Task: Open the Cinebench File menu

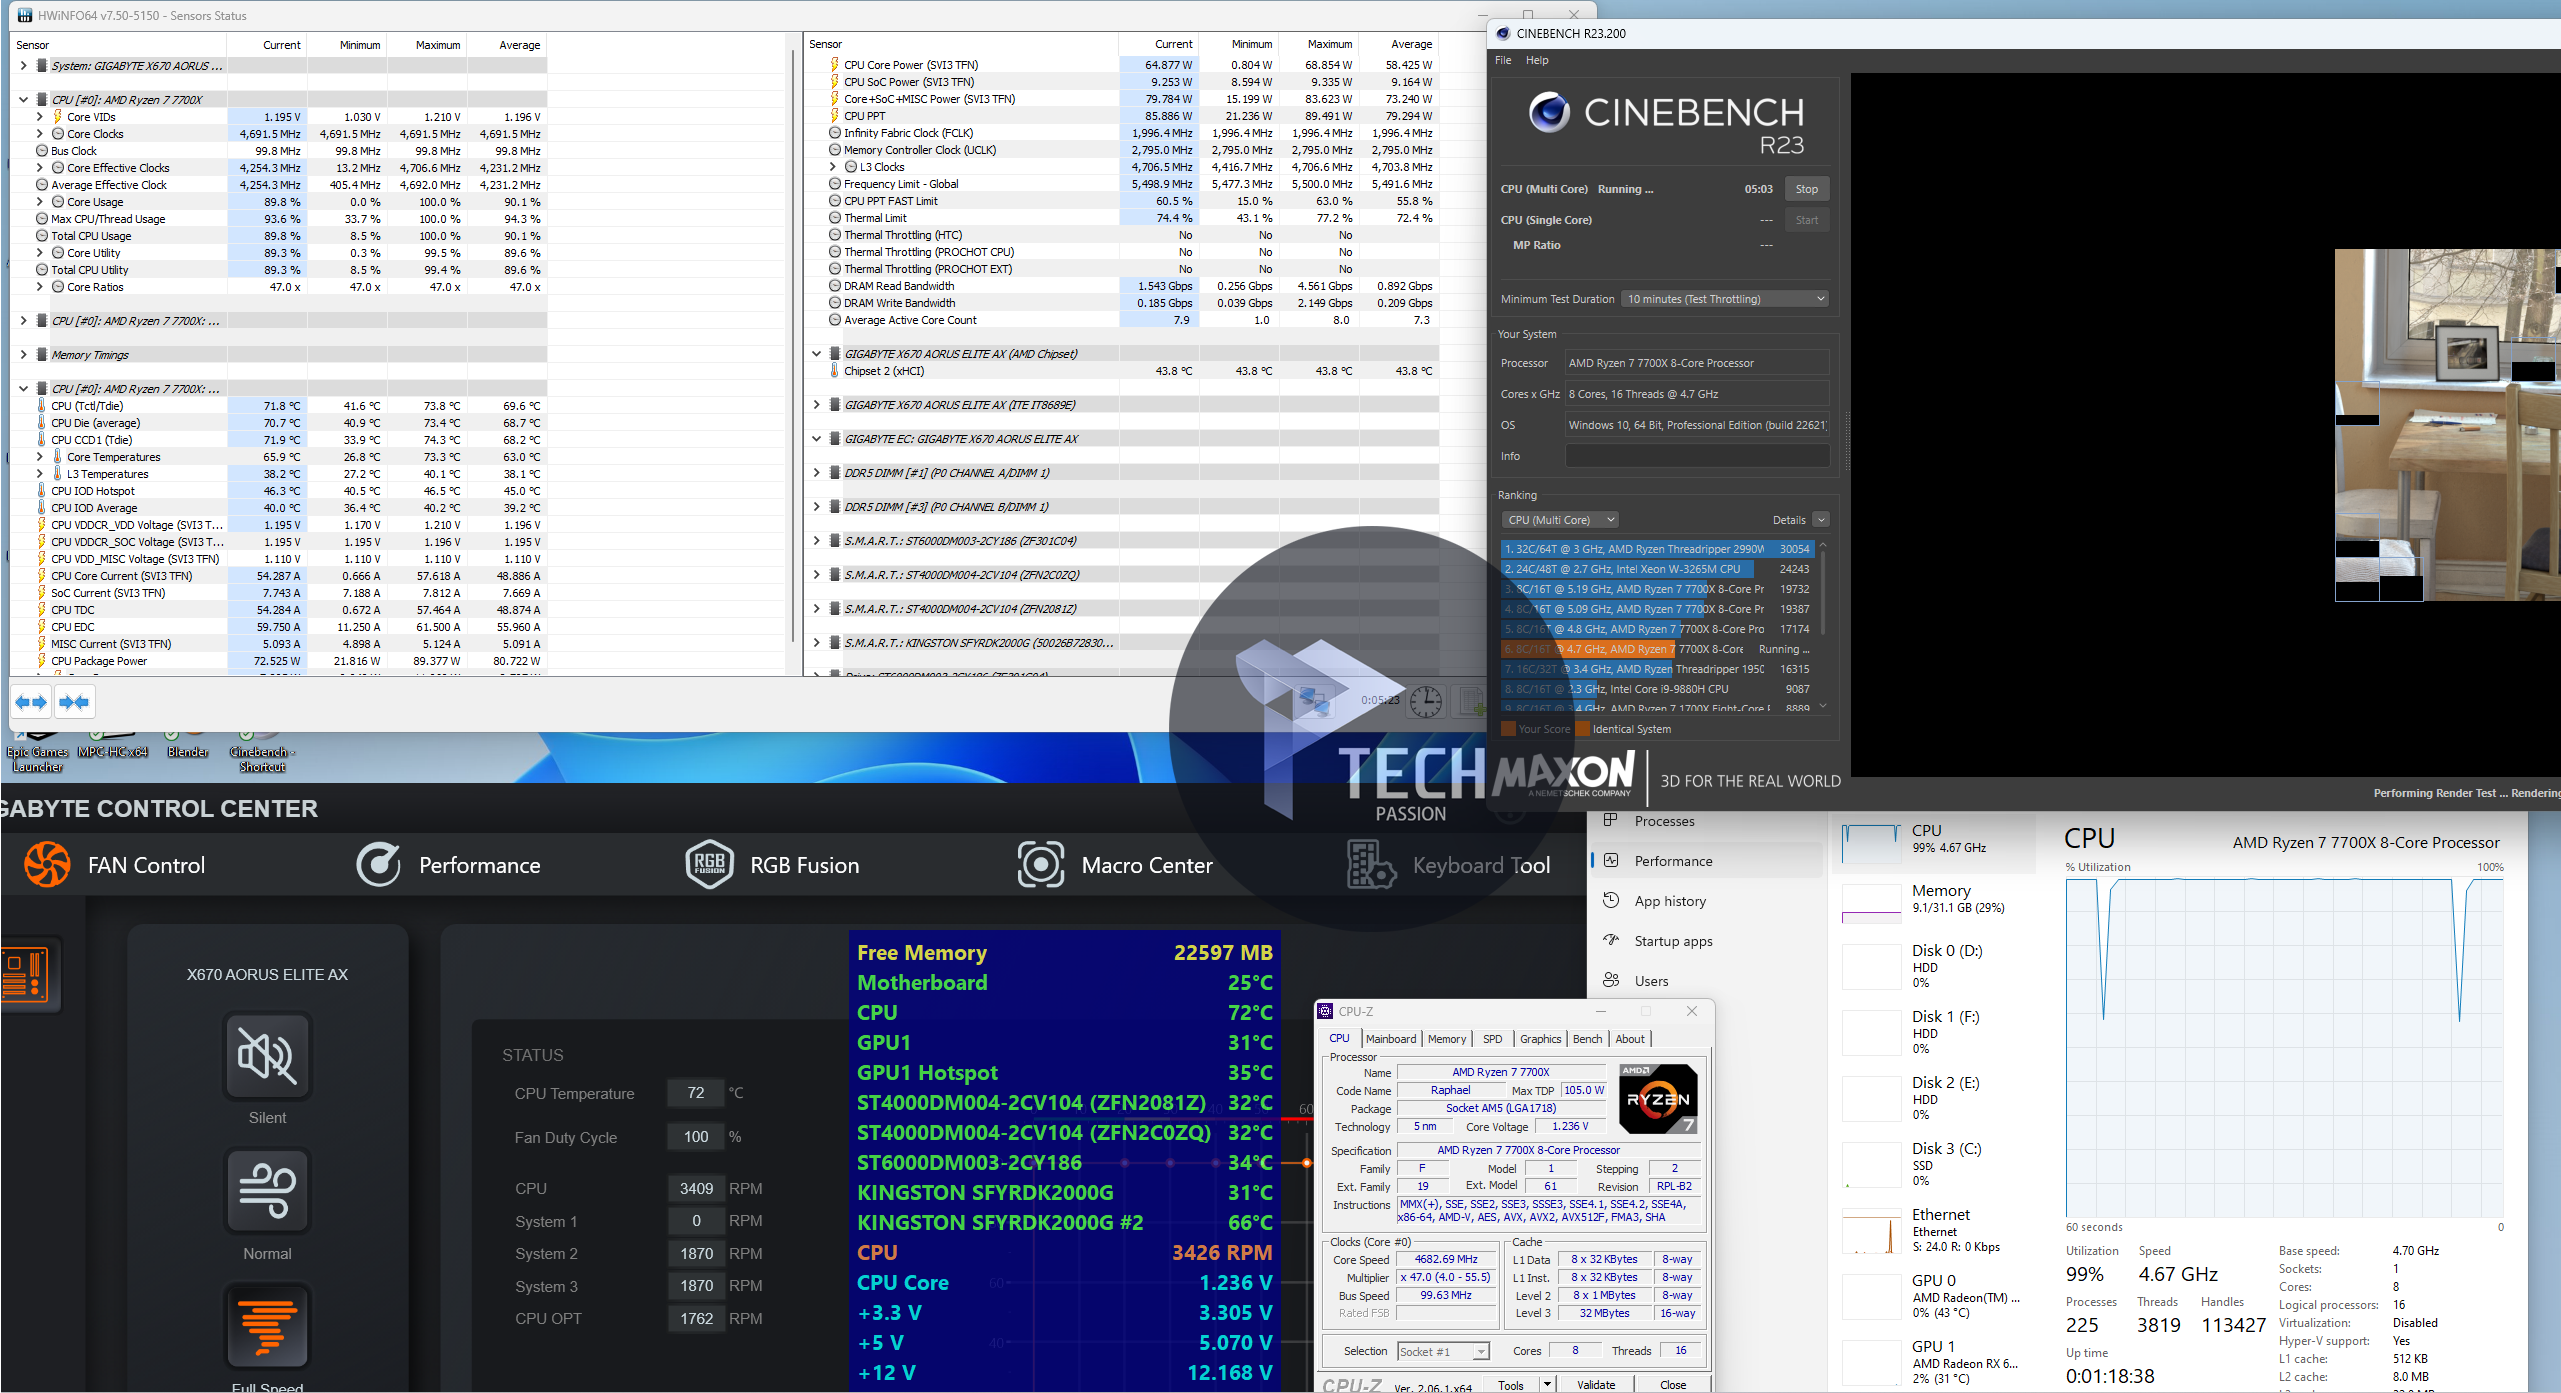Action: (1502, 60)
